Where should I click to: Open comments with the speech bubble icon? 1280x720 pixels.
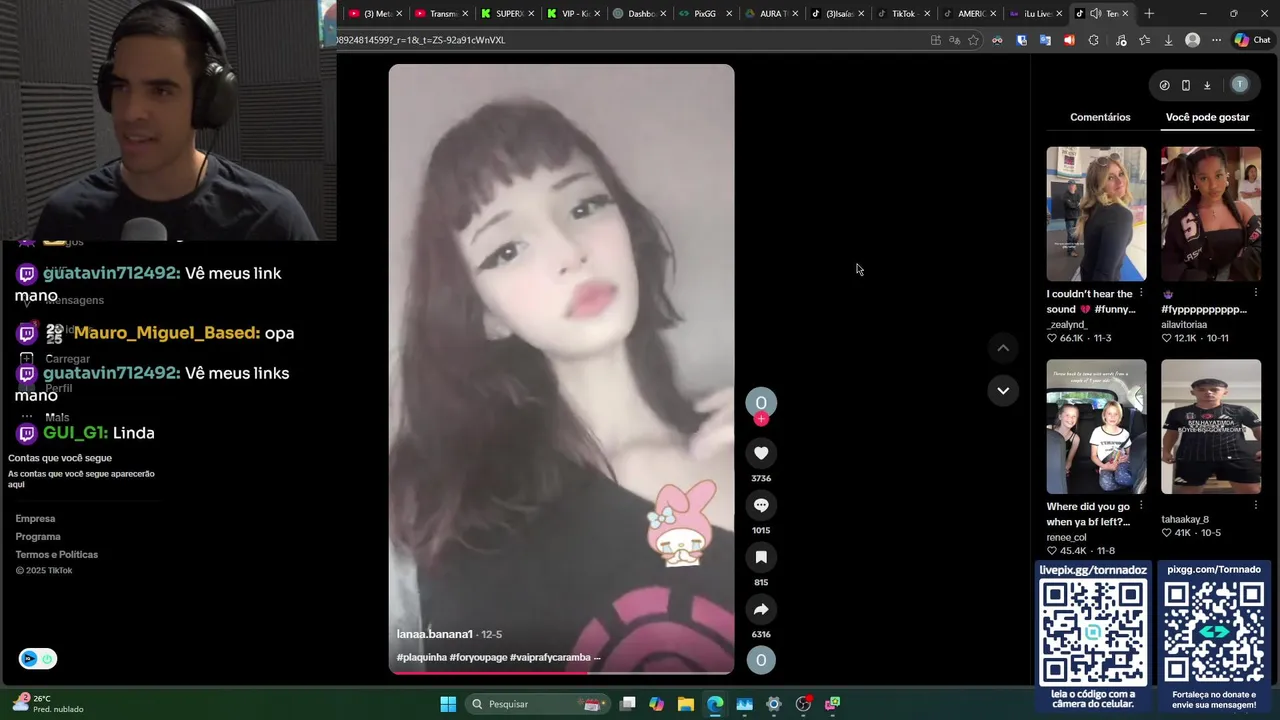[x=761, y=505]
